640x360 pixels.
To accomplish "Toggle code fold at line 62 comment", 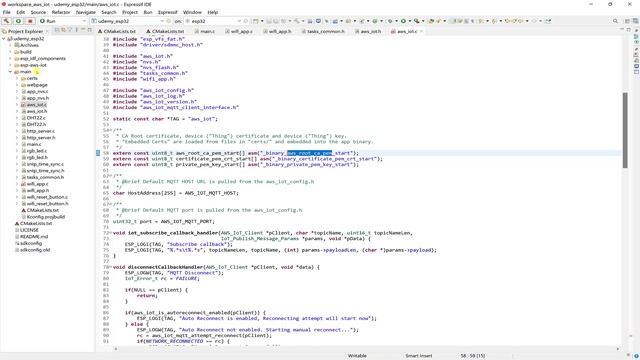I will pos(111,176).
